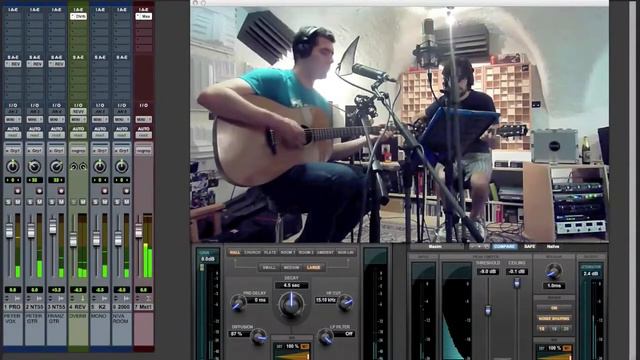
Task: Mute the 1 PRO track
Action: coord(18,202)
